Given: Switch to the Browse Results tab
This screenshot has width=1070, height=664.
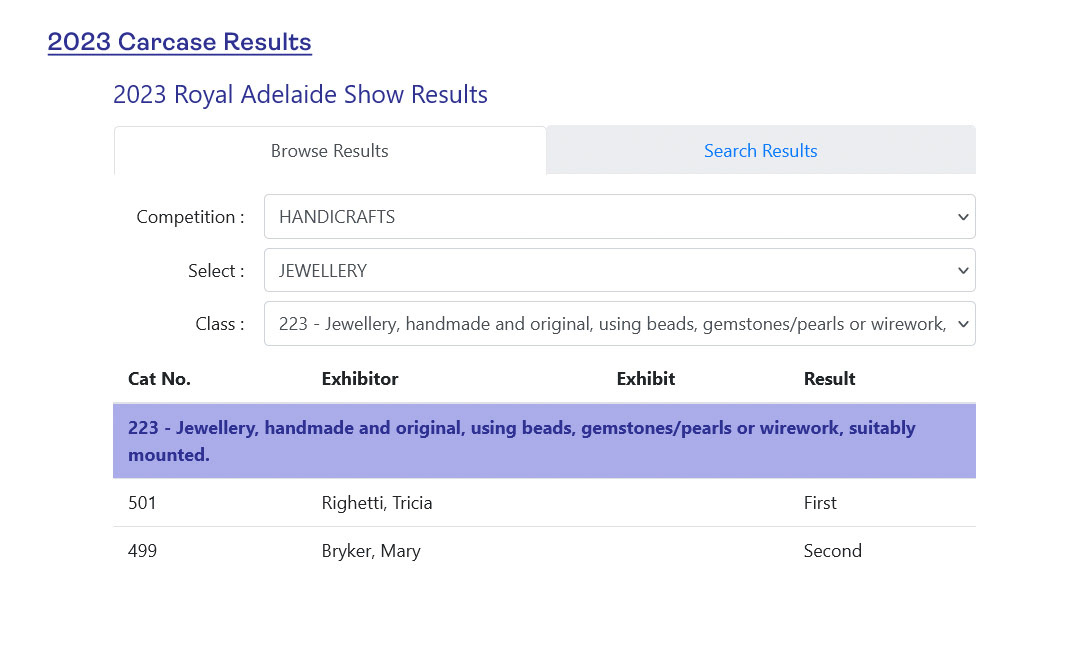Looking at the screenshot, I should click(x=330, y=151).
